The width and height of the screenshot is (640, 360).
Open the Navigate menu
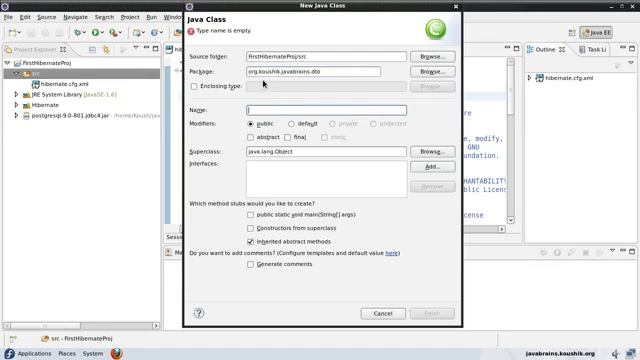pos(76,17)
